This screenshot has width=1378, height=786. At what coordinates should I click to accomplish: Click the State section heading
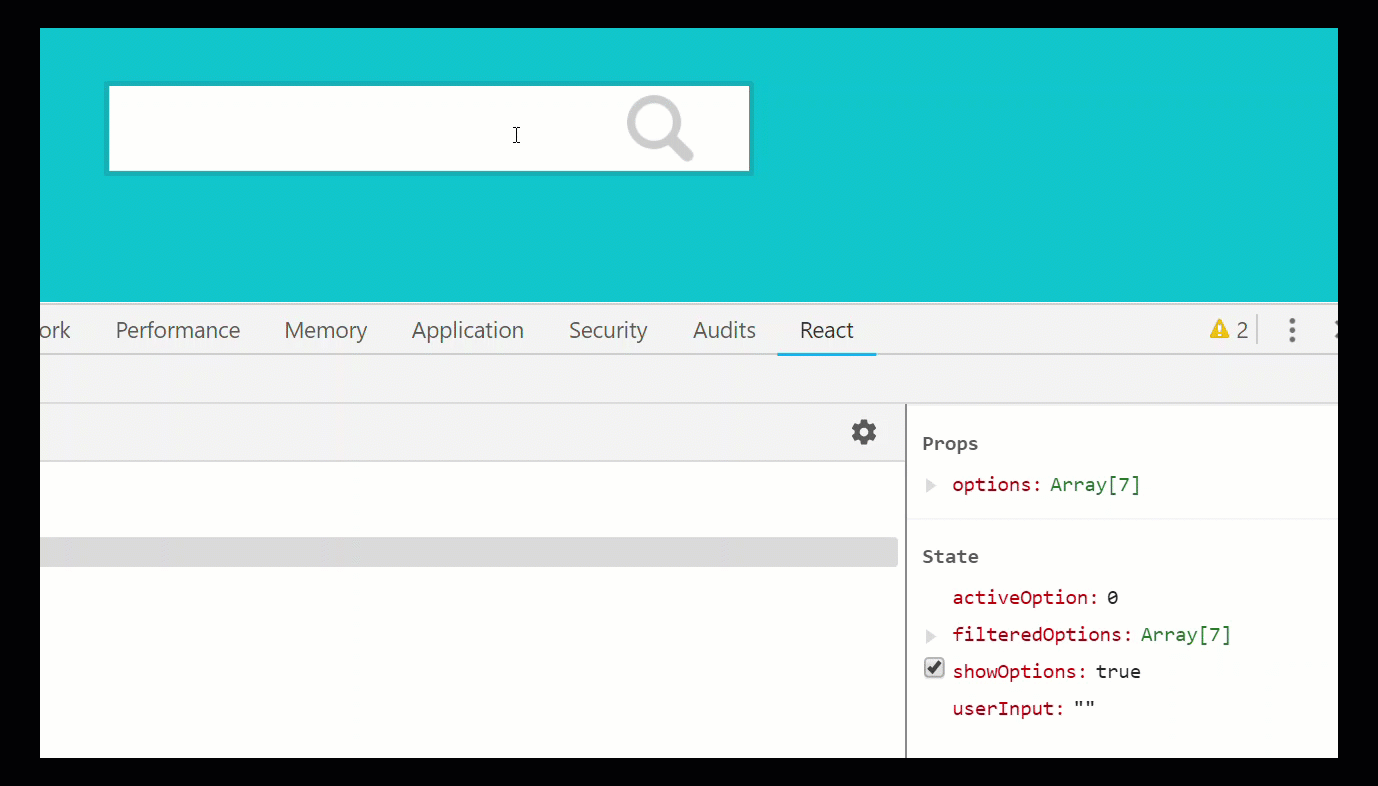click(x=950, y=557)
